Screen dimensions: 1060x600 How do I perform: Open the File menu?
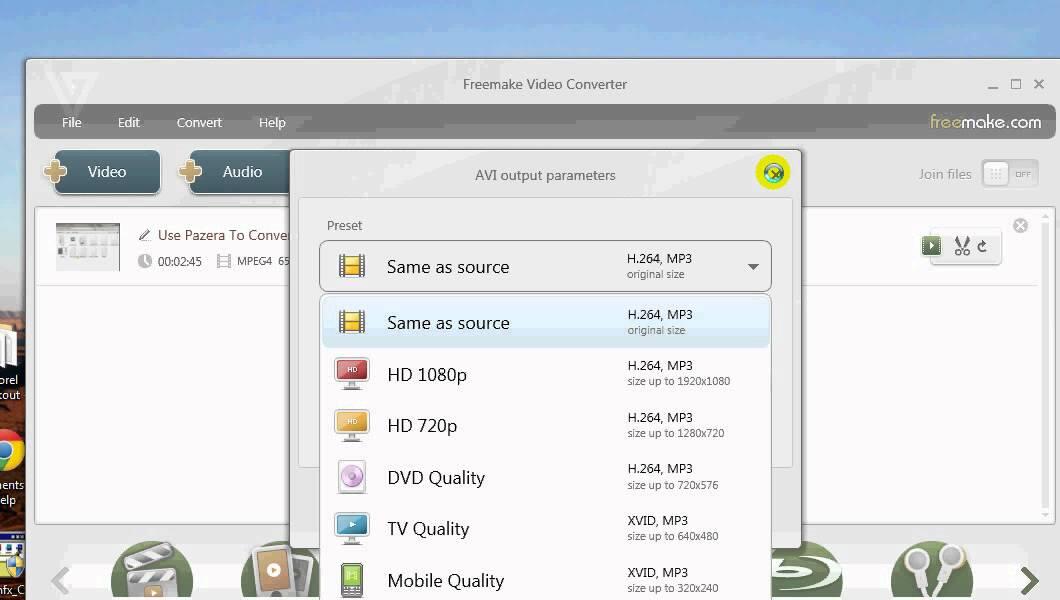click(x=72, y=122)
